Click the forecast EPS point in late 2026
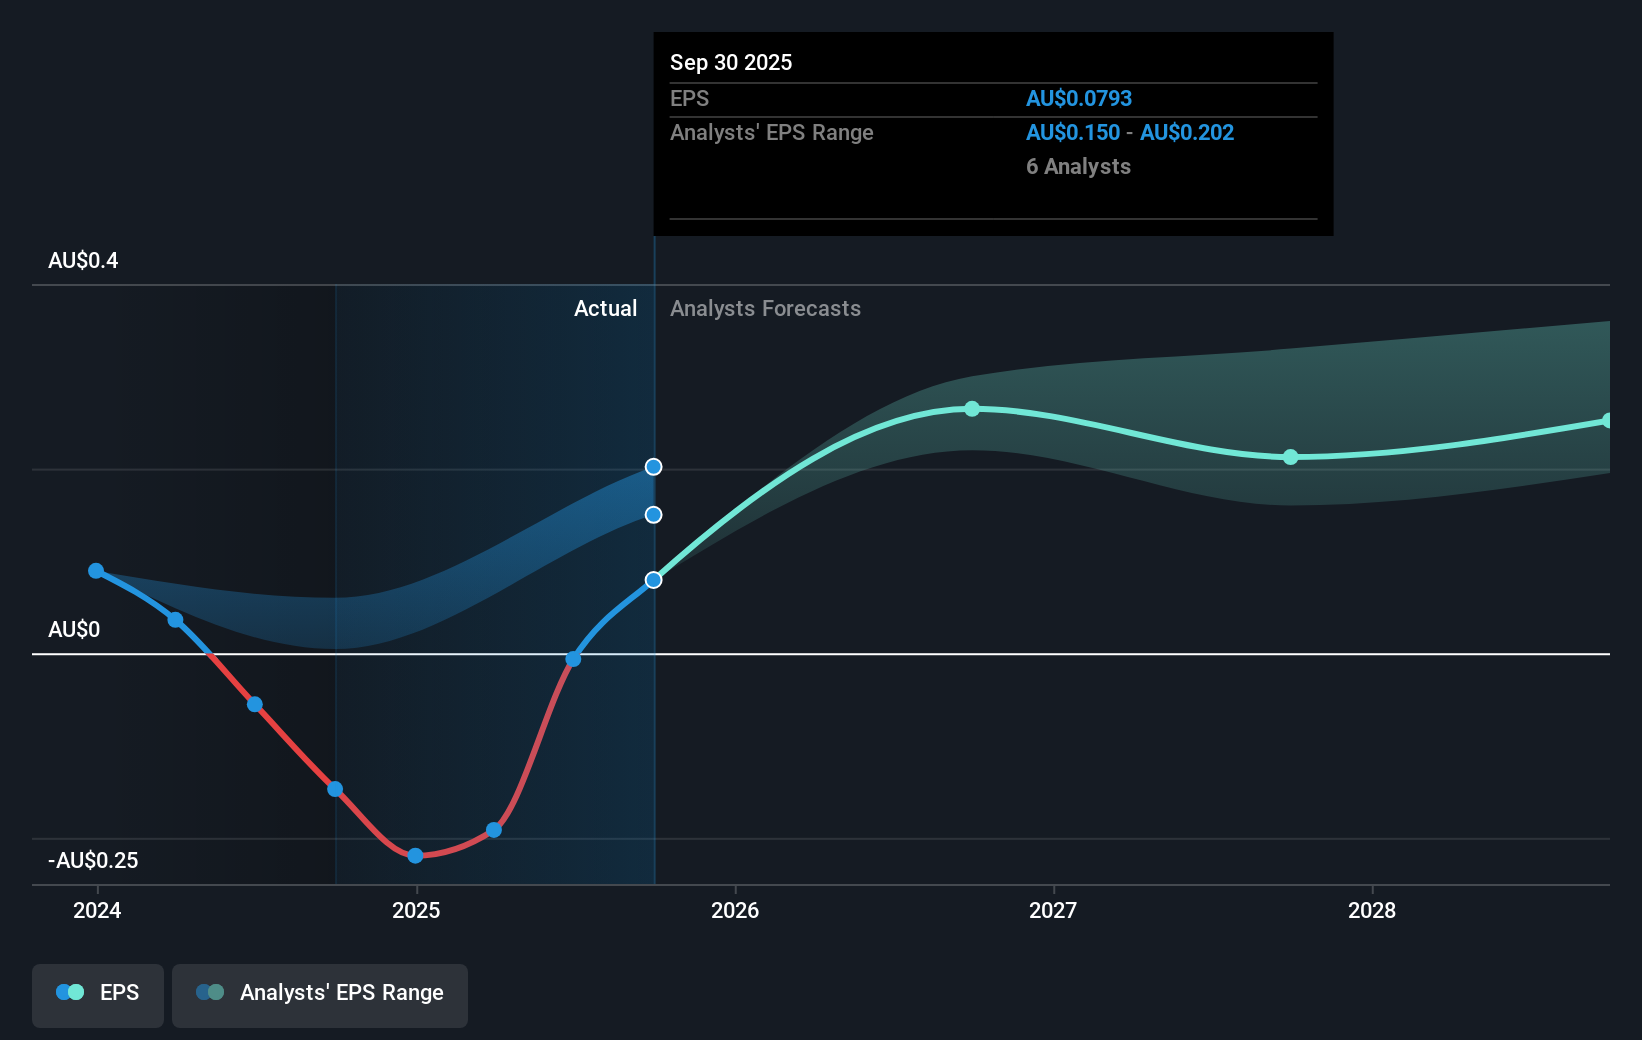The image size is (1642, 1040). [x=972, y=409]
